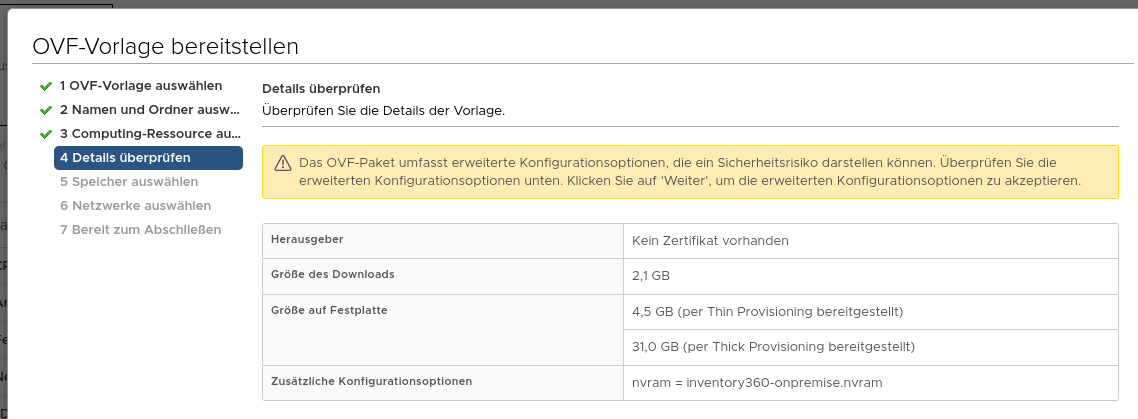Screen dimensions: 1138x419
Task: Click the green checkmark beside step 3
Action: pos(45,134)
